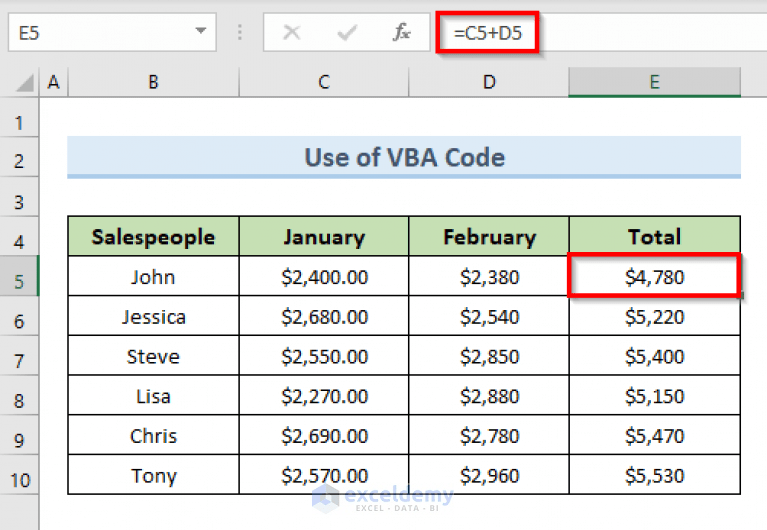Select the cell containing Steve
Image resolution: width=767 pixels, height=530 pixels.
tap(153, 356)
